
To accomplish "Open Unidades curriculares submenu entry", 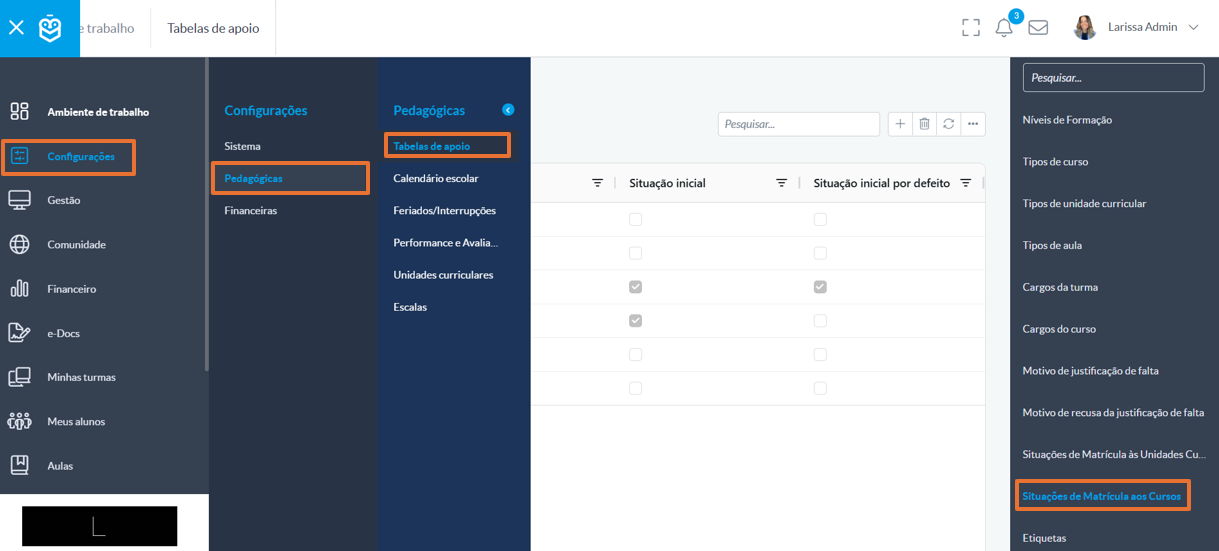I will pos(443,274).
